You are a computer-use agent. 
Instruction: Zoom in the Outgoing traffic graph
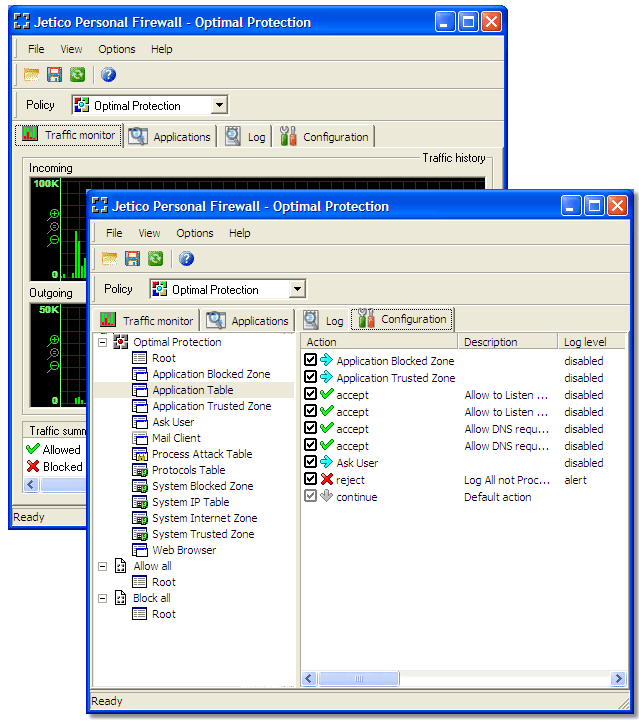pos(53,340)
